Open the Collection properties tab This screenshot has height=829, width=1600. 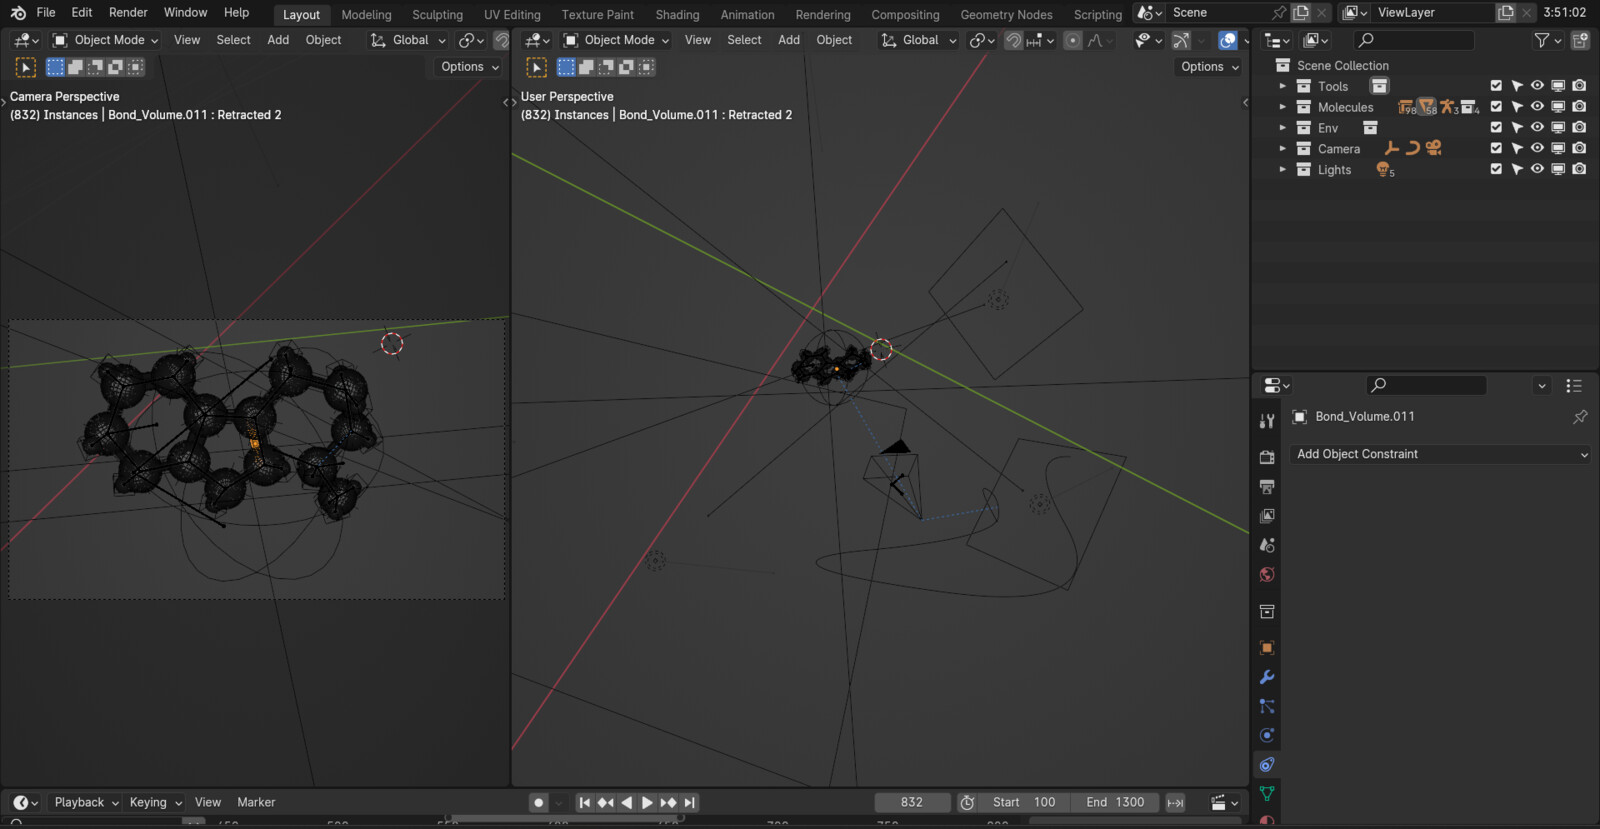click(1267, 611)
